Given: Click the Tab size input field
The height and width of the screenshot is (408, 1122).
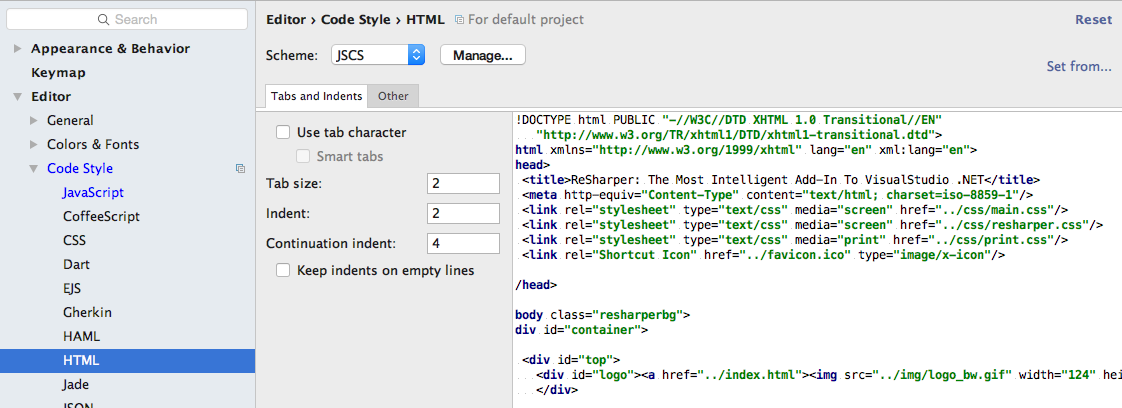Looking at the screenshot, I should pyautogui.click(x=462, y=184).
